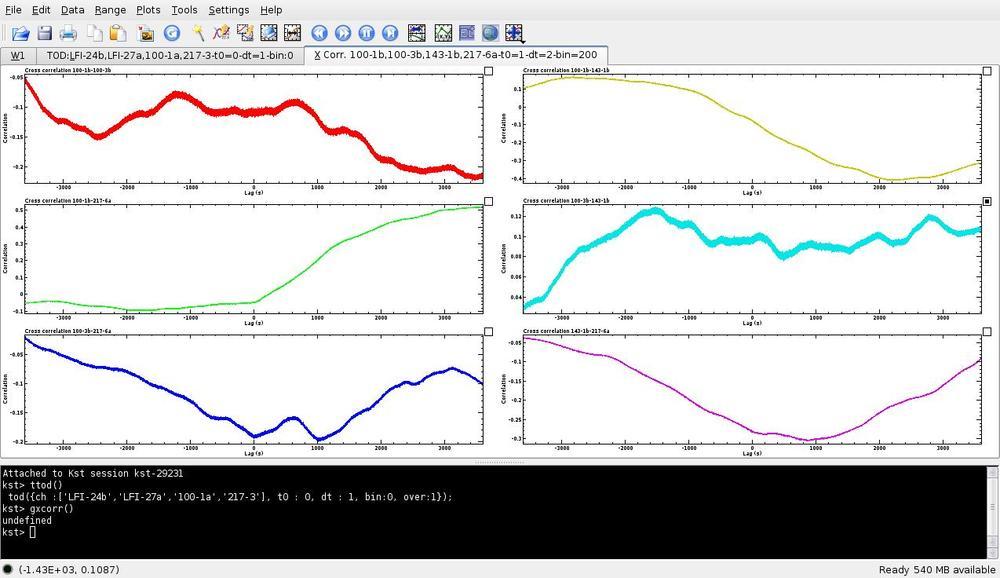Jump to end with last toolbar arrow
Viewport: 1000px width, 578px height.
[x=390, y=33]
